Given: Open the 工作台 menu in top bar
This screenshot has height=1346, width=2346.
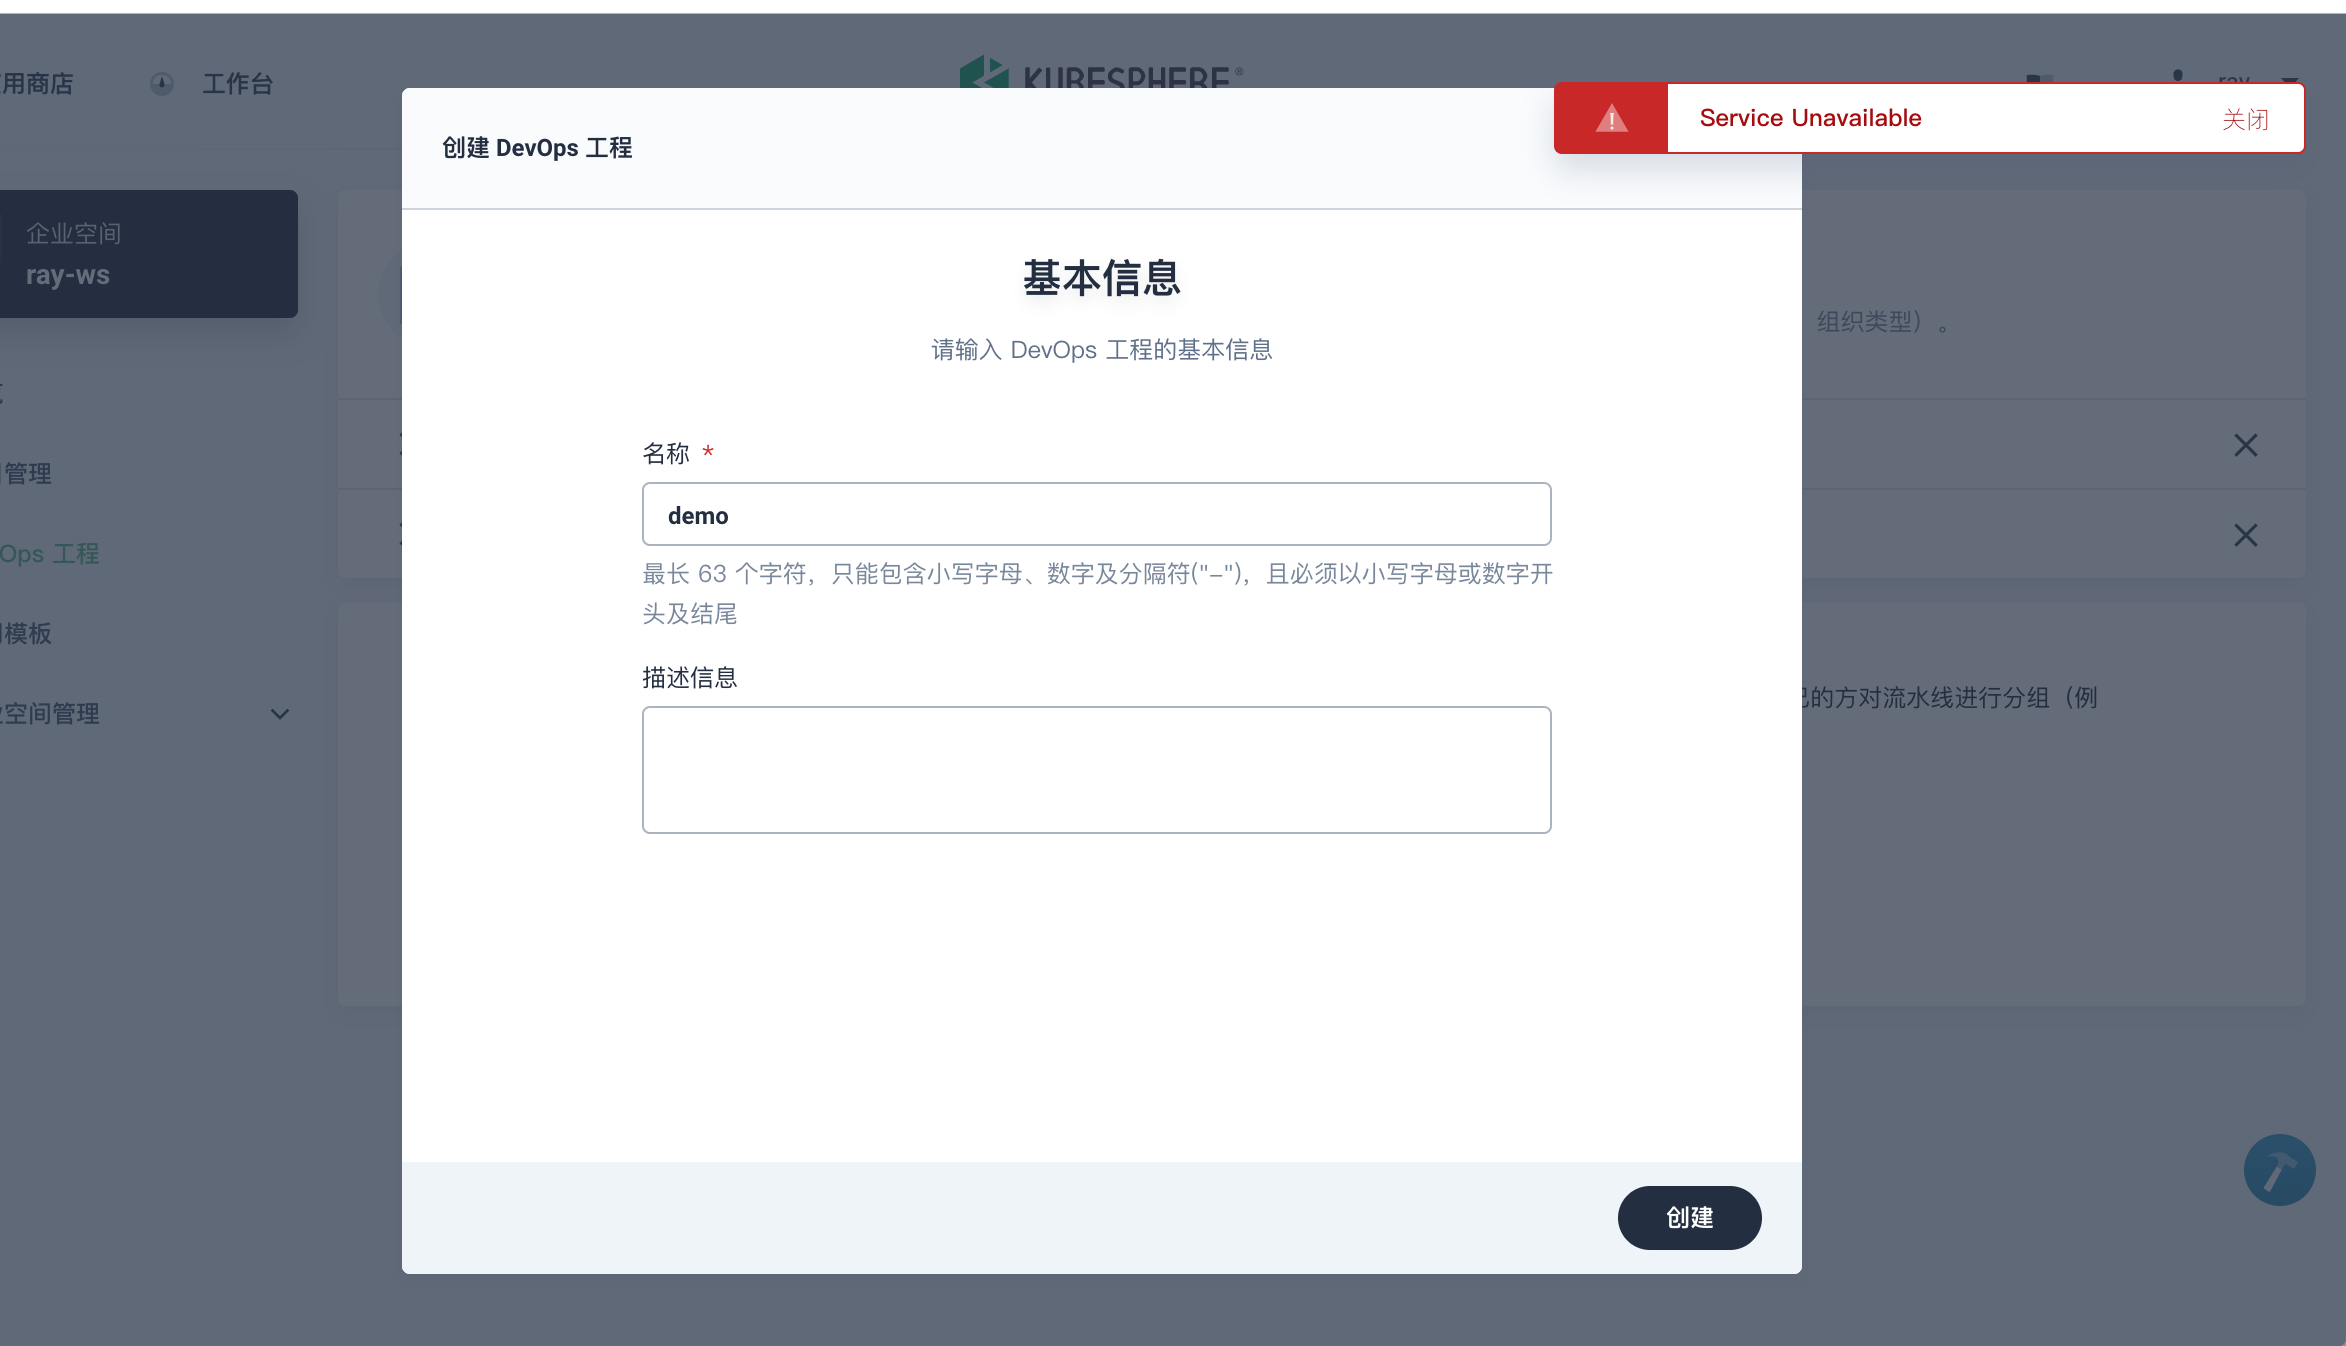Looking at the screenshot, I should [237, 84].
